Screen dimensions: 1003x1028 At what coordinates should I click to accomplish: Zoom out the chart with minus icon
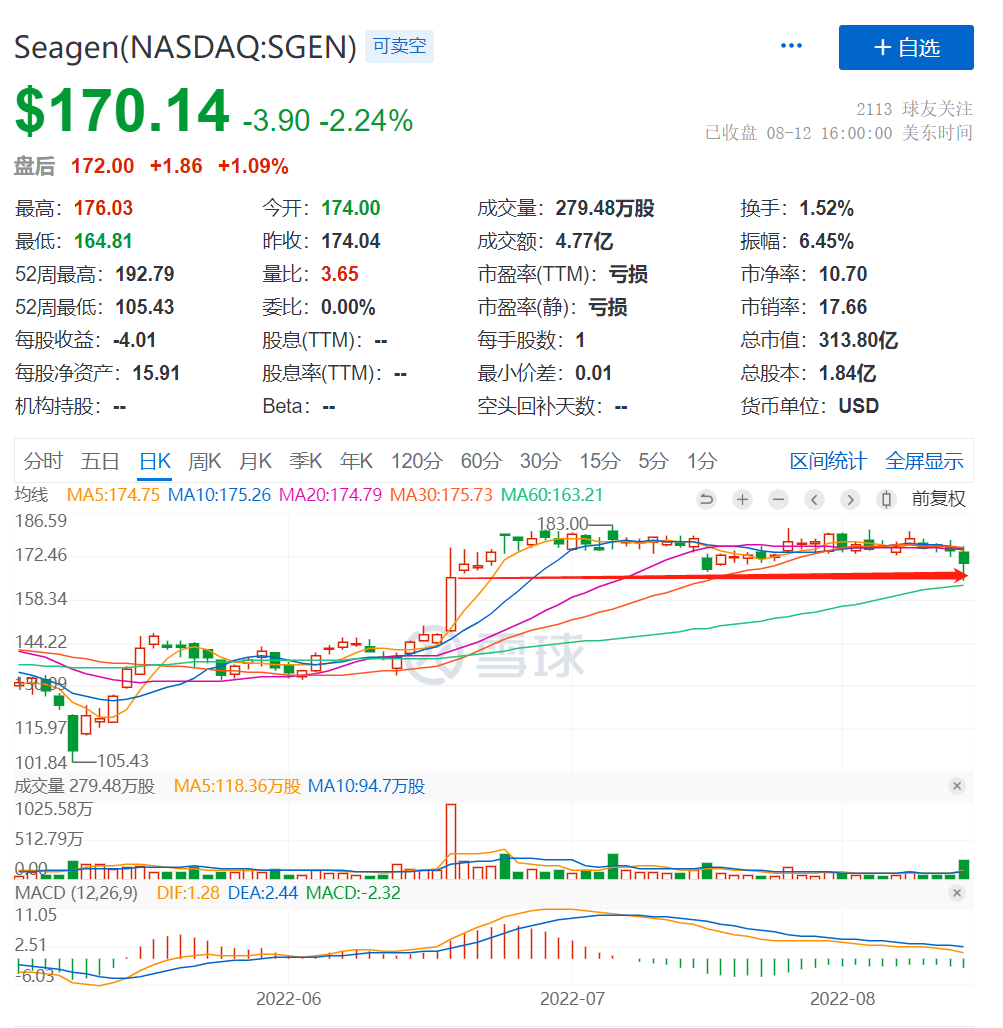pos(778,499)
